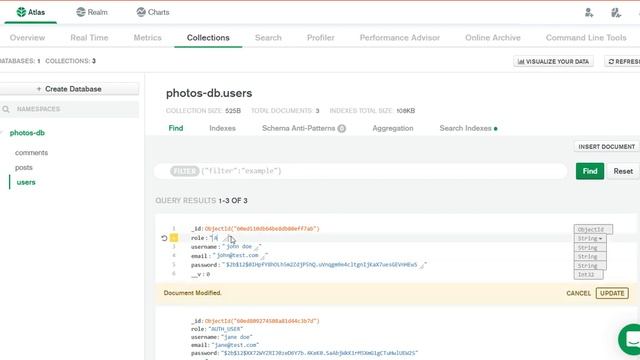Click the namespaces search magnifier icon
Viewport: 640px width, 360px height.
click(x=6, y=109)
